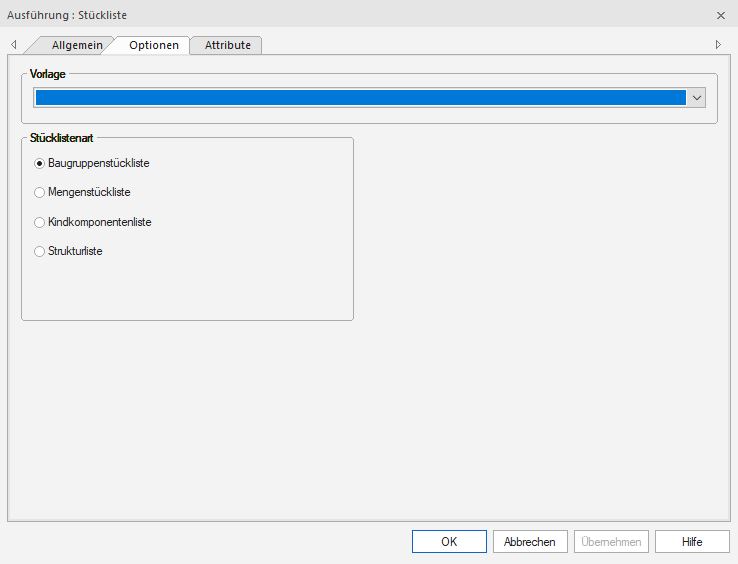
Task: Select the Optionen tab
Action: [x=153, y=45]
